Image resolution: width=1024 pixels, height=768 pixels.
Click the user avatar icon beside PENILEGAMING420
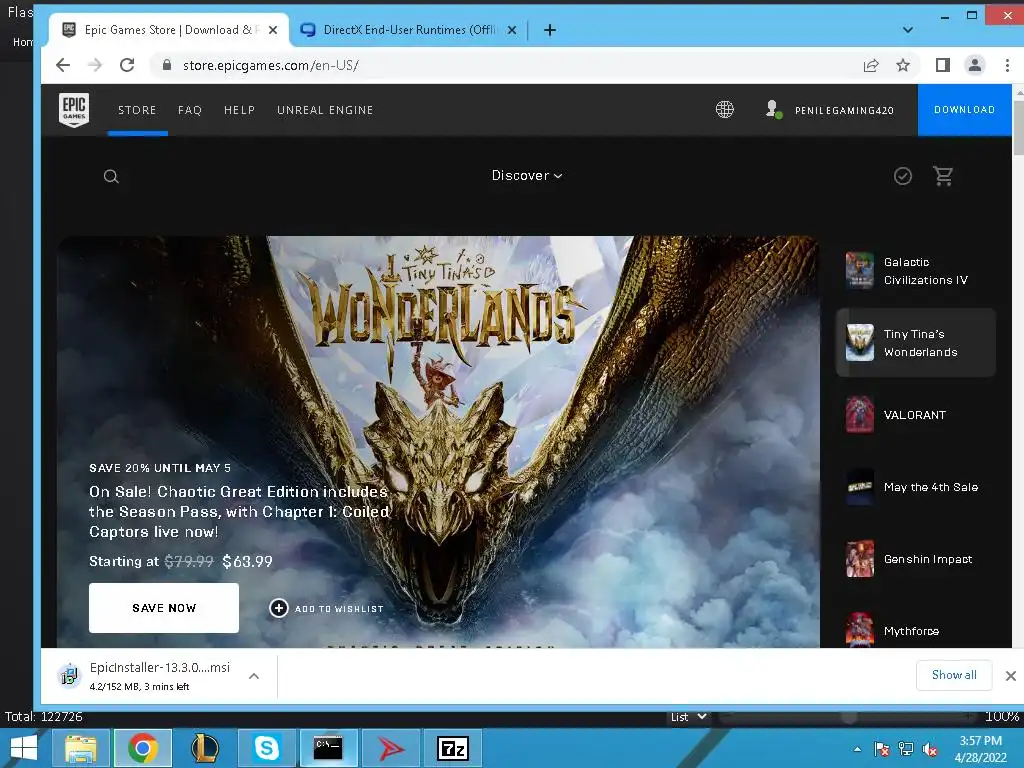click(x=773, y=109)
